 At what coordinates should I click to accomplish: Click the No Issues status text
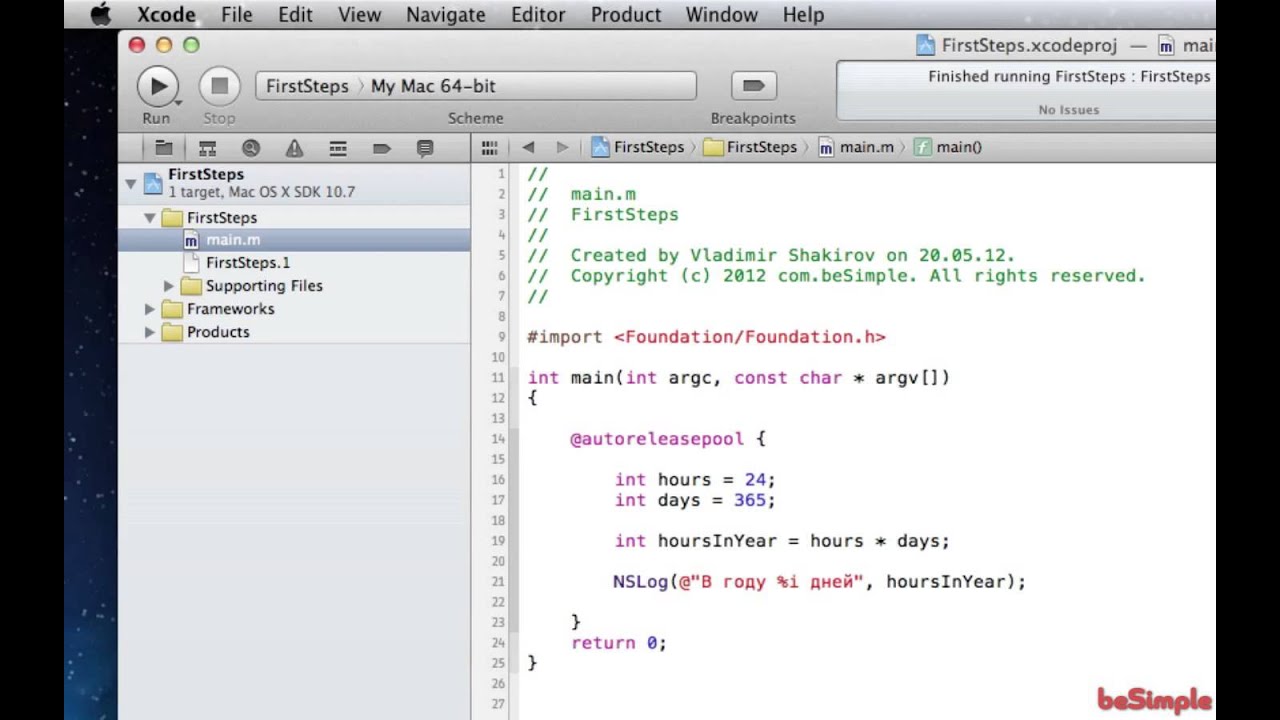(x=1068, y=110)
